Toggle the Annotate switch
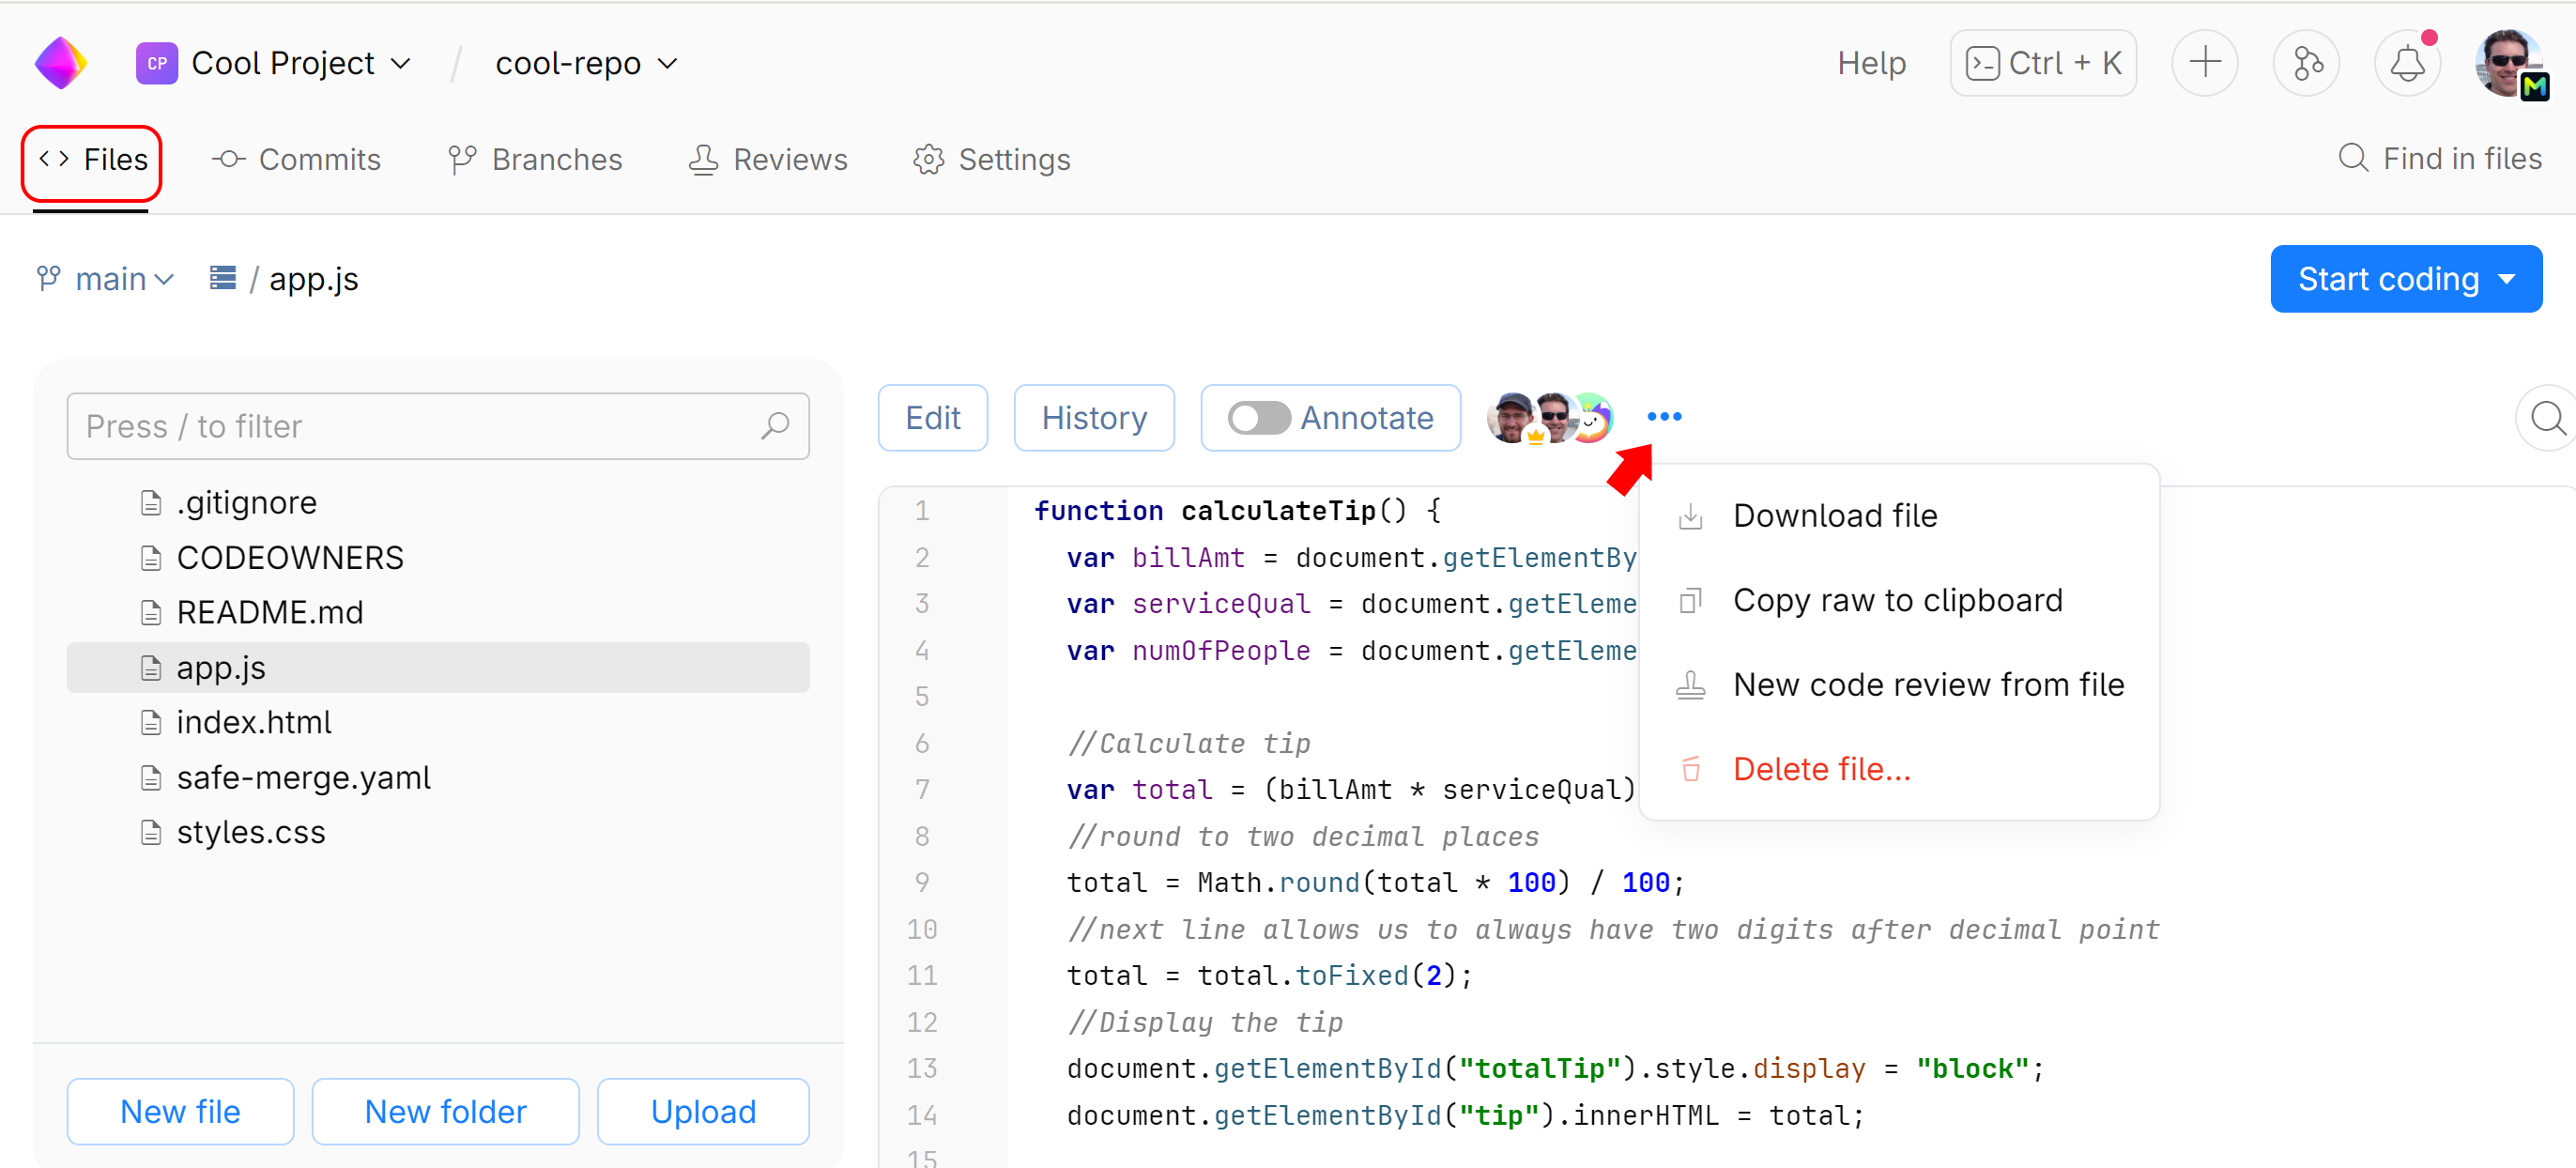This screenshot has width=2576, height=1168. (1259, 417)
